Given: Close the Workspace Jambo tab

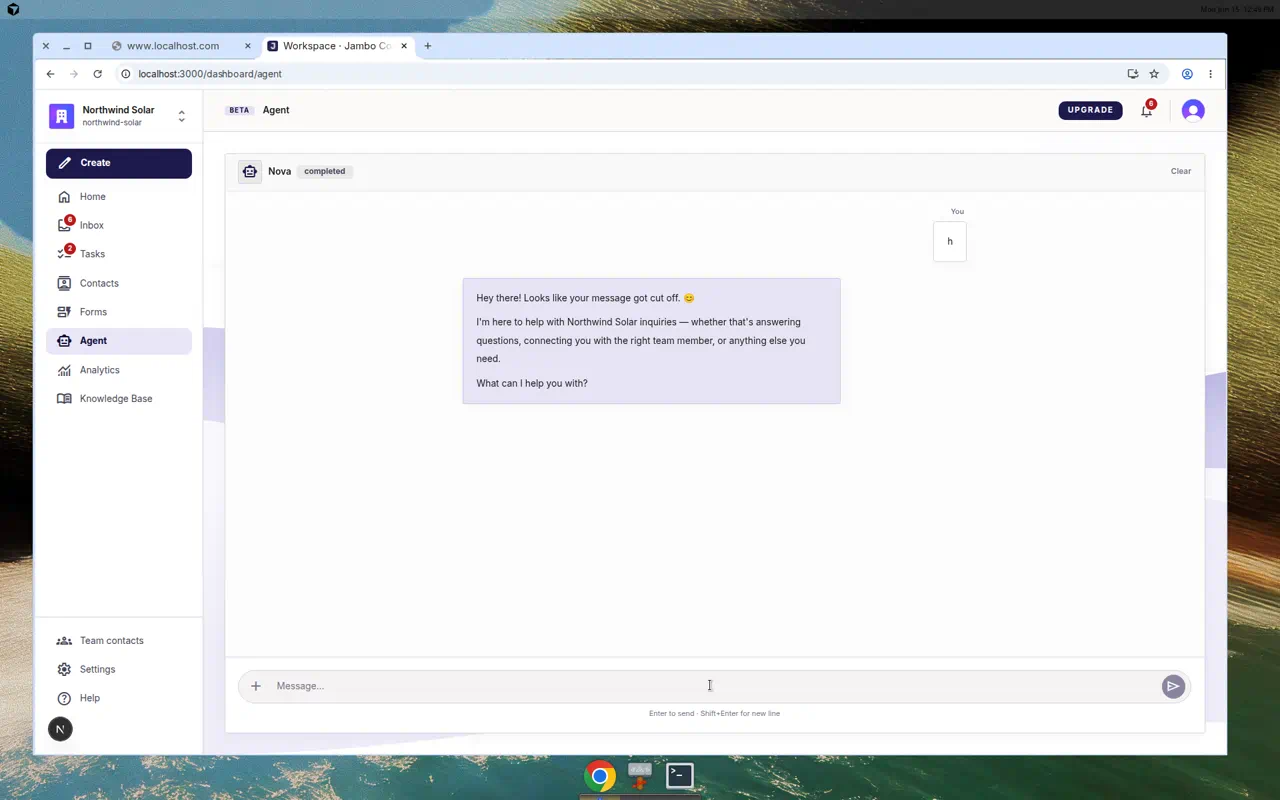Looking at the screenshot, I should click(404, 46).
